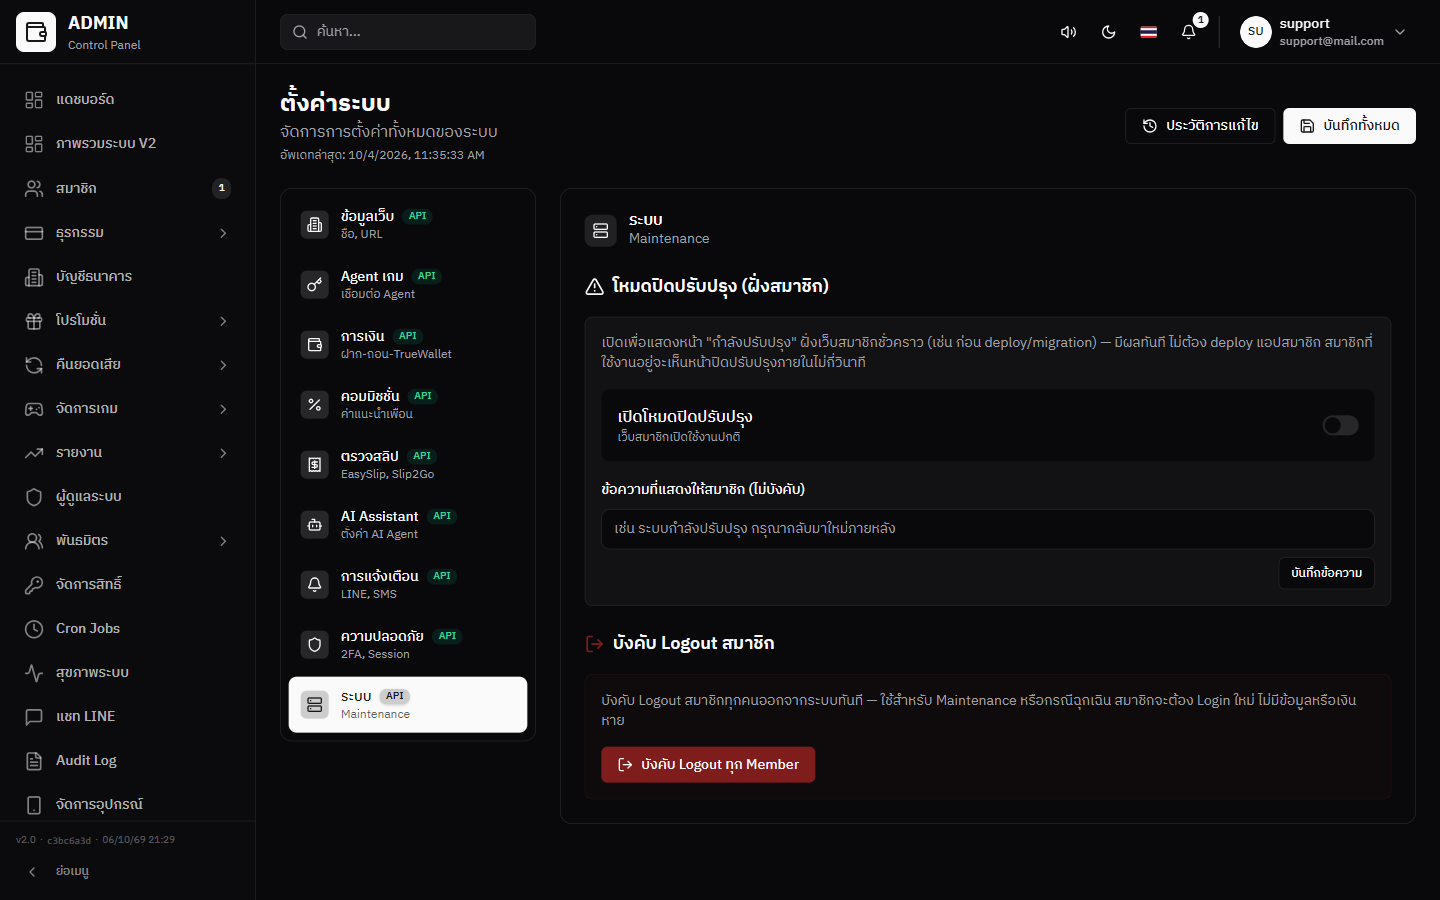
Task: Click the ข้อมูลเว็บ building icon
Action: pos(314,225)
